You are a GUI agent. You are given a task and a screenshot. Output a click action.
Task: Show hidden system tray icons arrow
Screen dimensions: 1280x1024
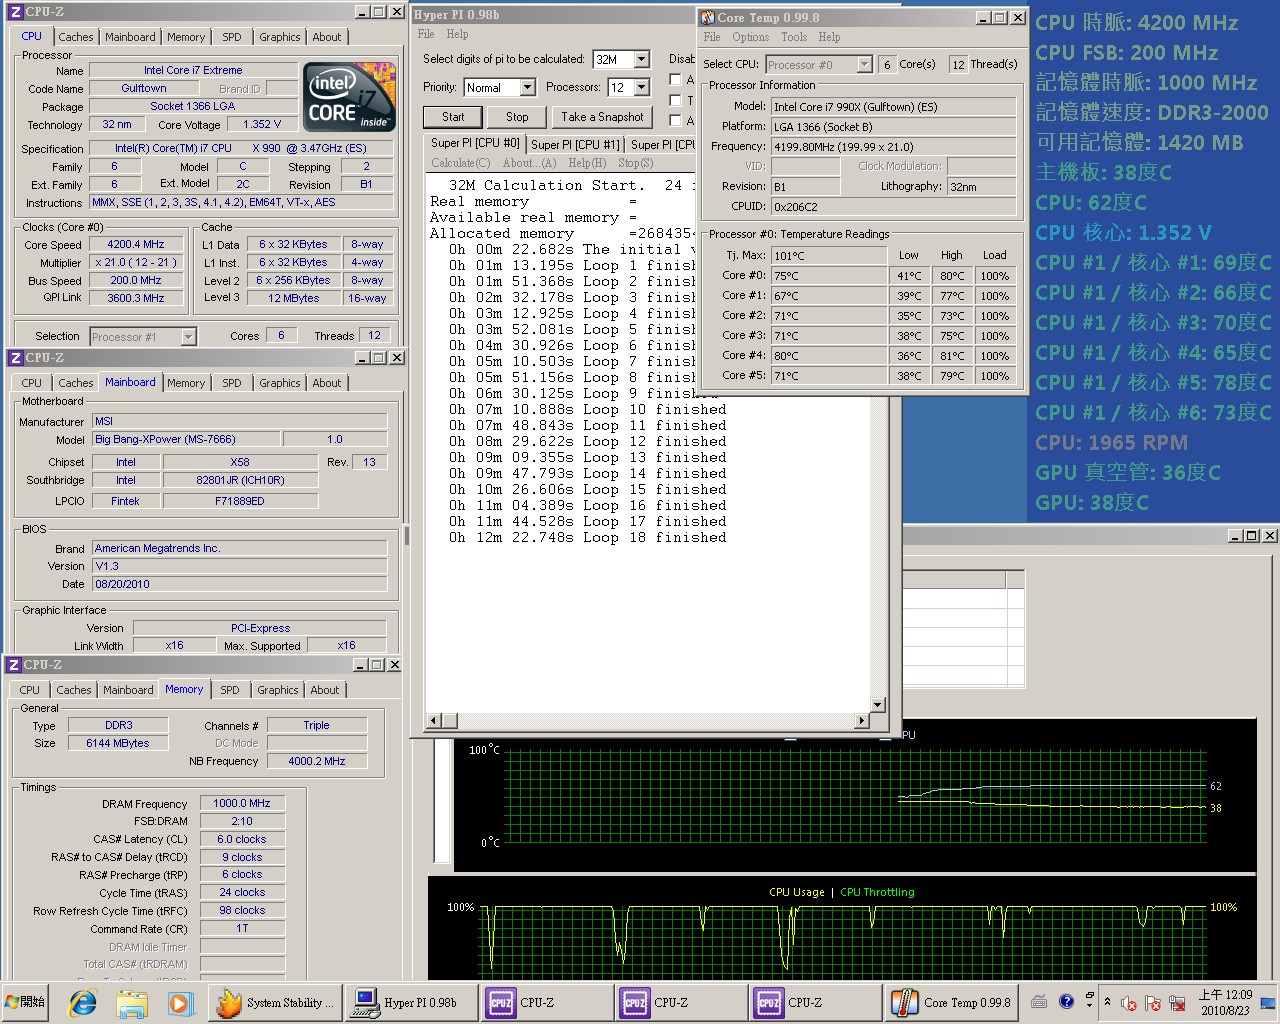1107,1001
